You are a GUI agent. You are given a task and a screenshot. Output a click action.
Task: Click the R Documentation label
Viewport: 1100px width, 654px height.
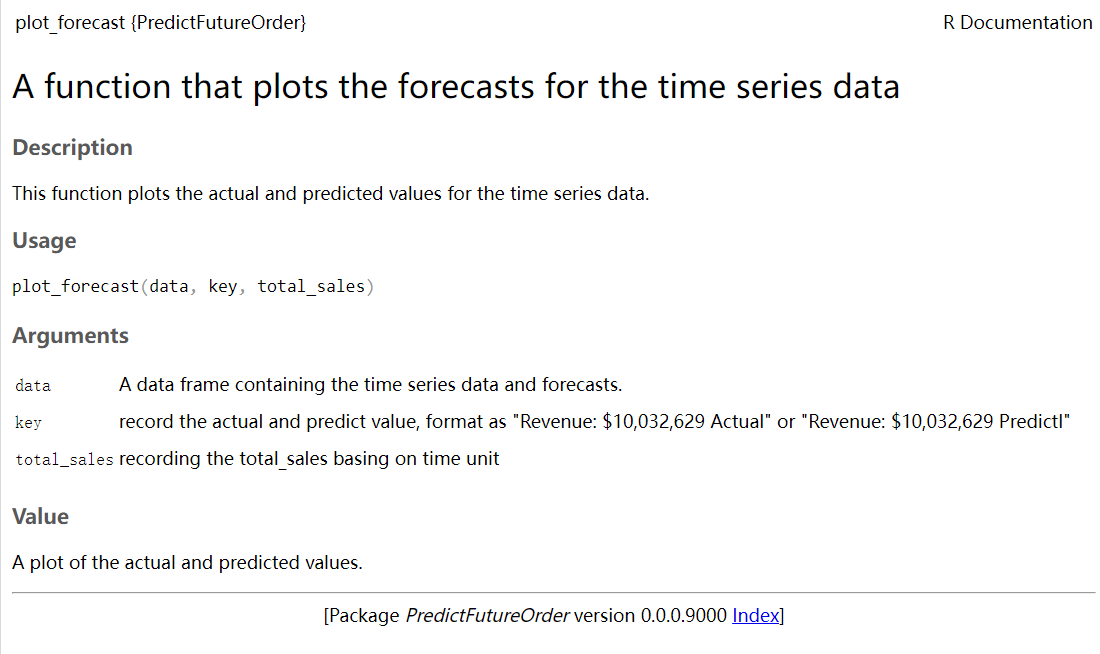point(1017,22)
